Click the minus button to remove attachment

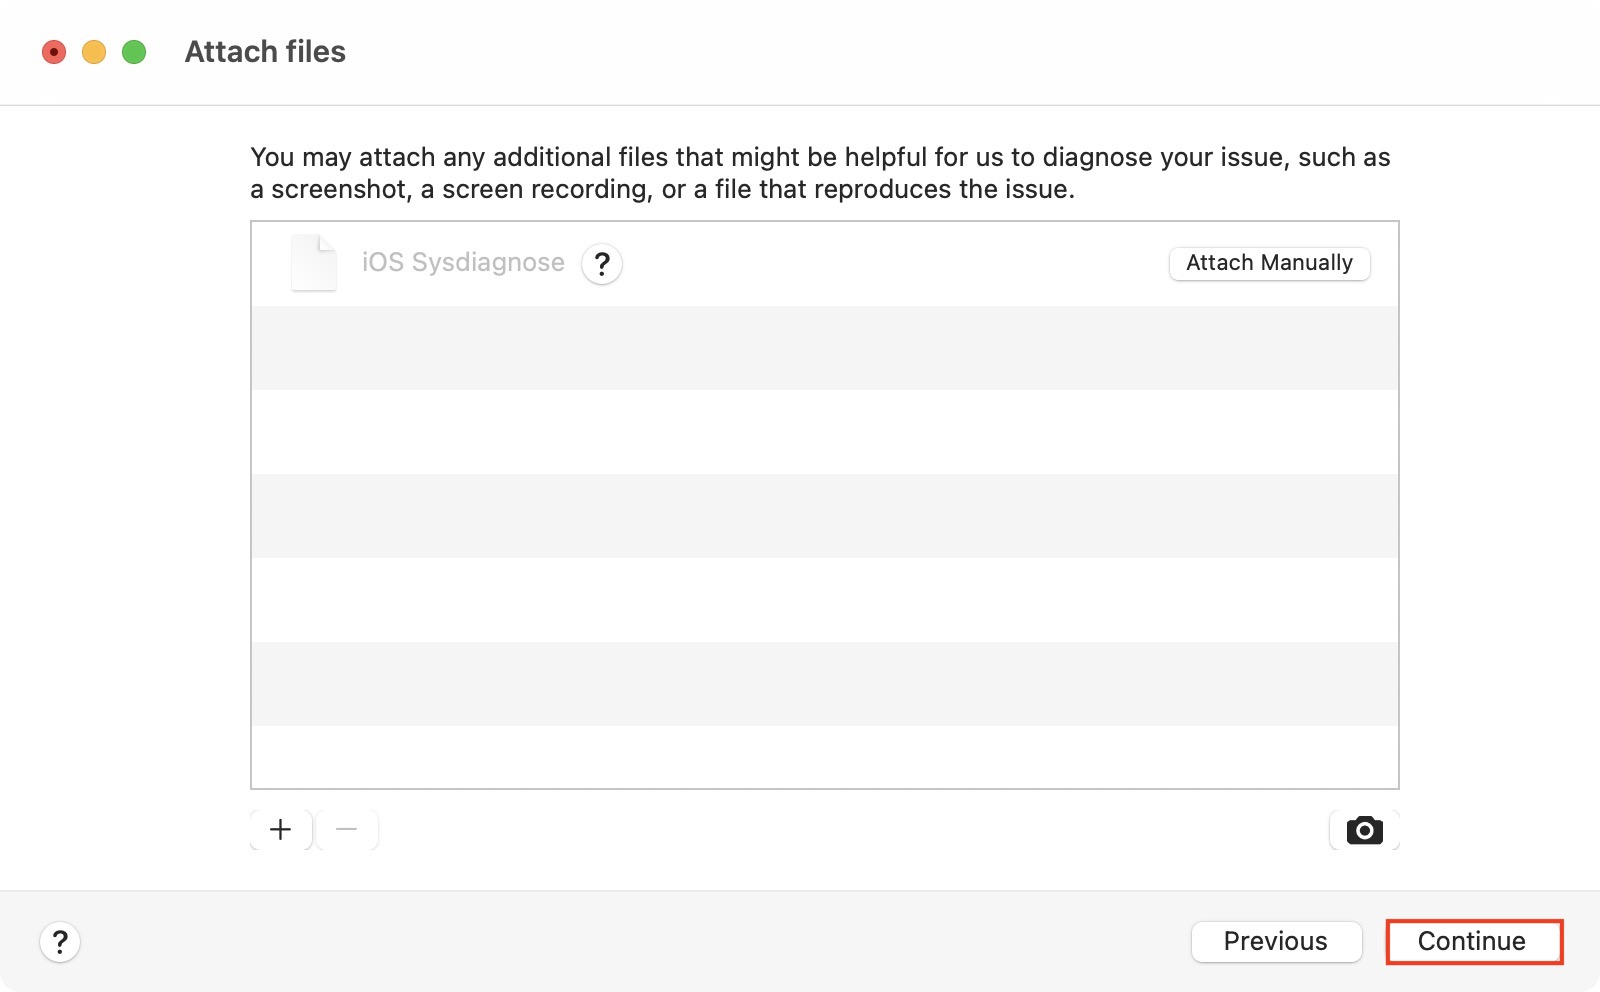[x=347, y=830]
